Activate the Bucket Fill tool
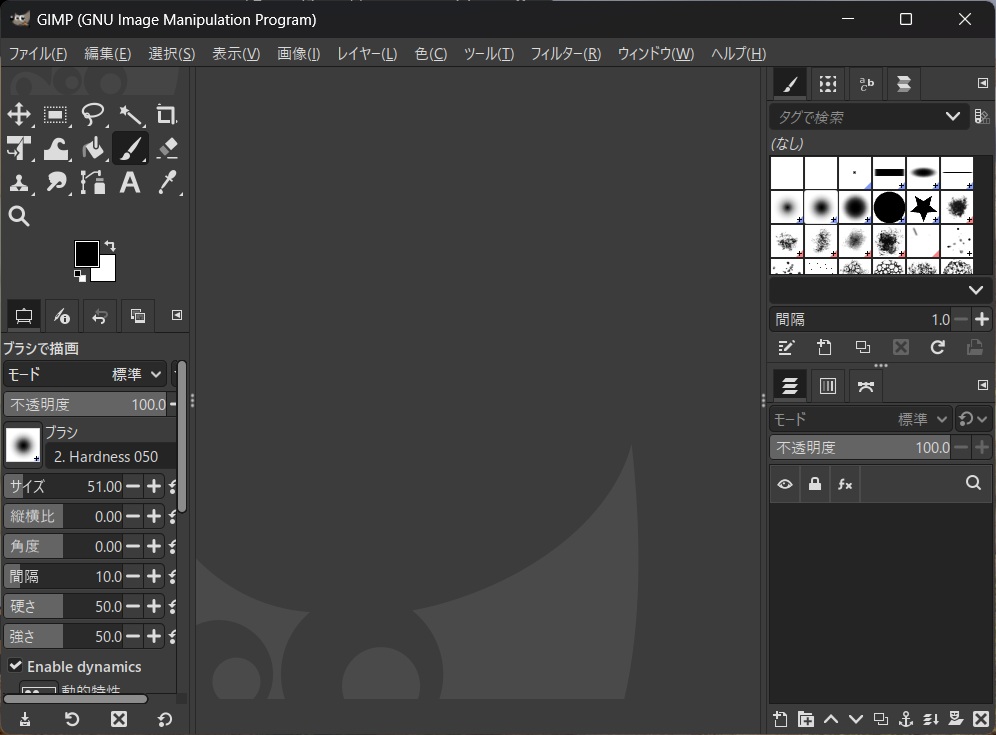The image size is (996, 735). point(93,149)
